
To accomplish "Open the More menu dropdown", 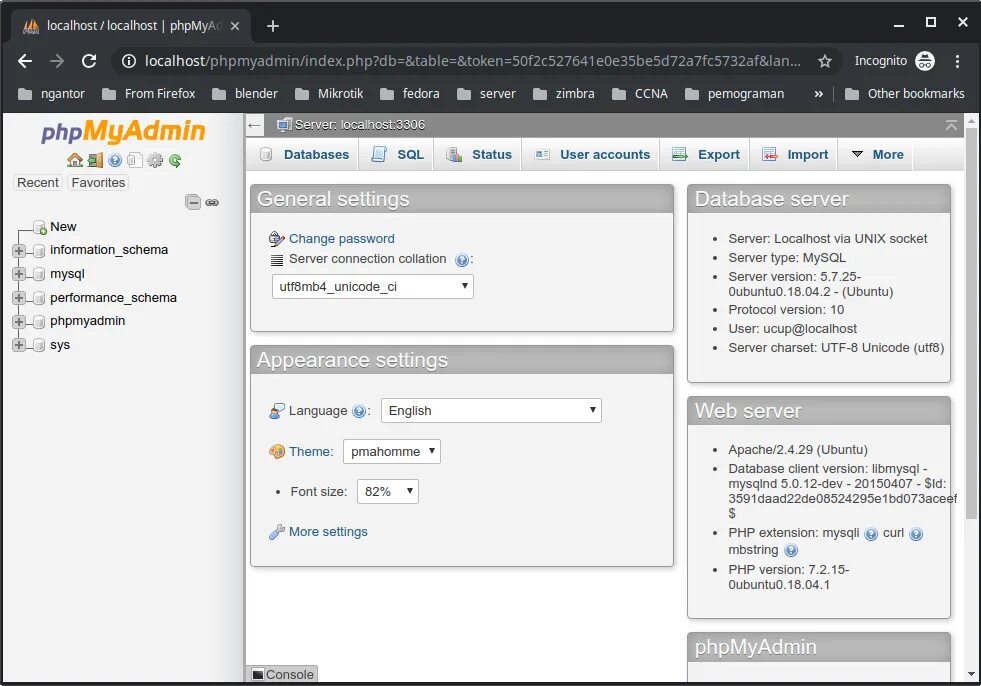I will pyautogui.click(x=878, y=155).
